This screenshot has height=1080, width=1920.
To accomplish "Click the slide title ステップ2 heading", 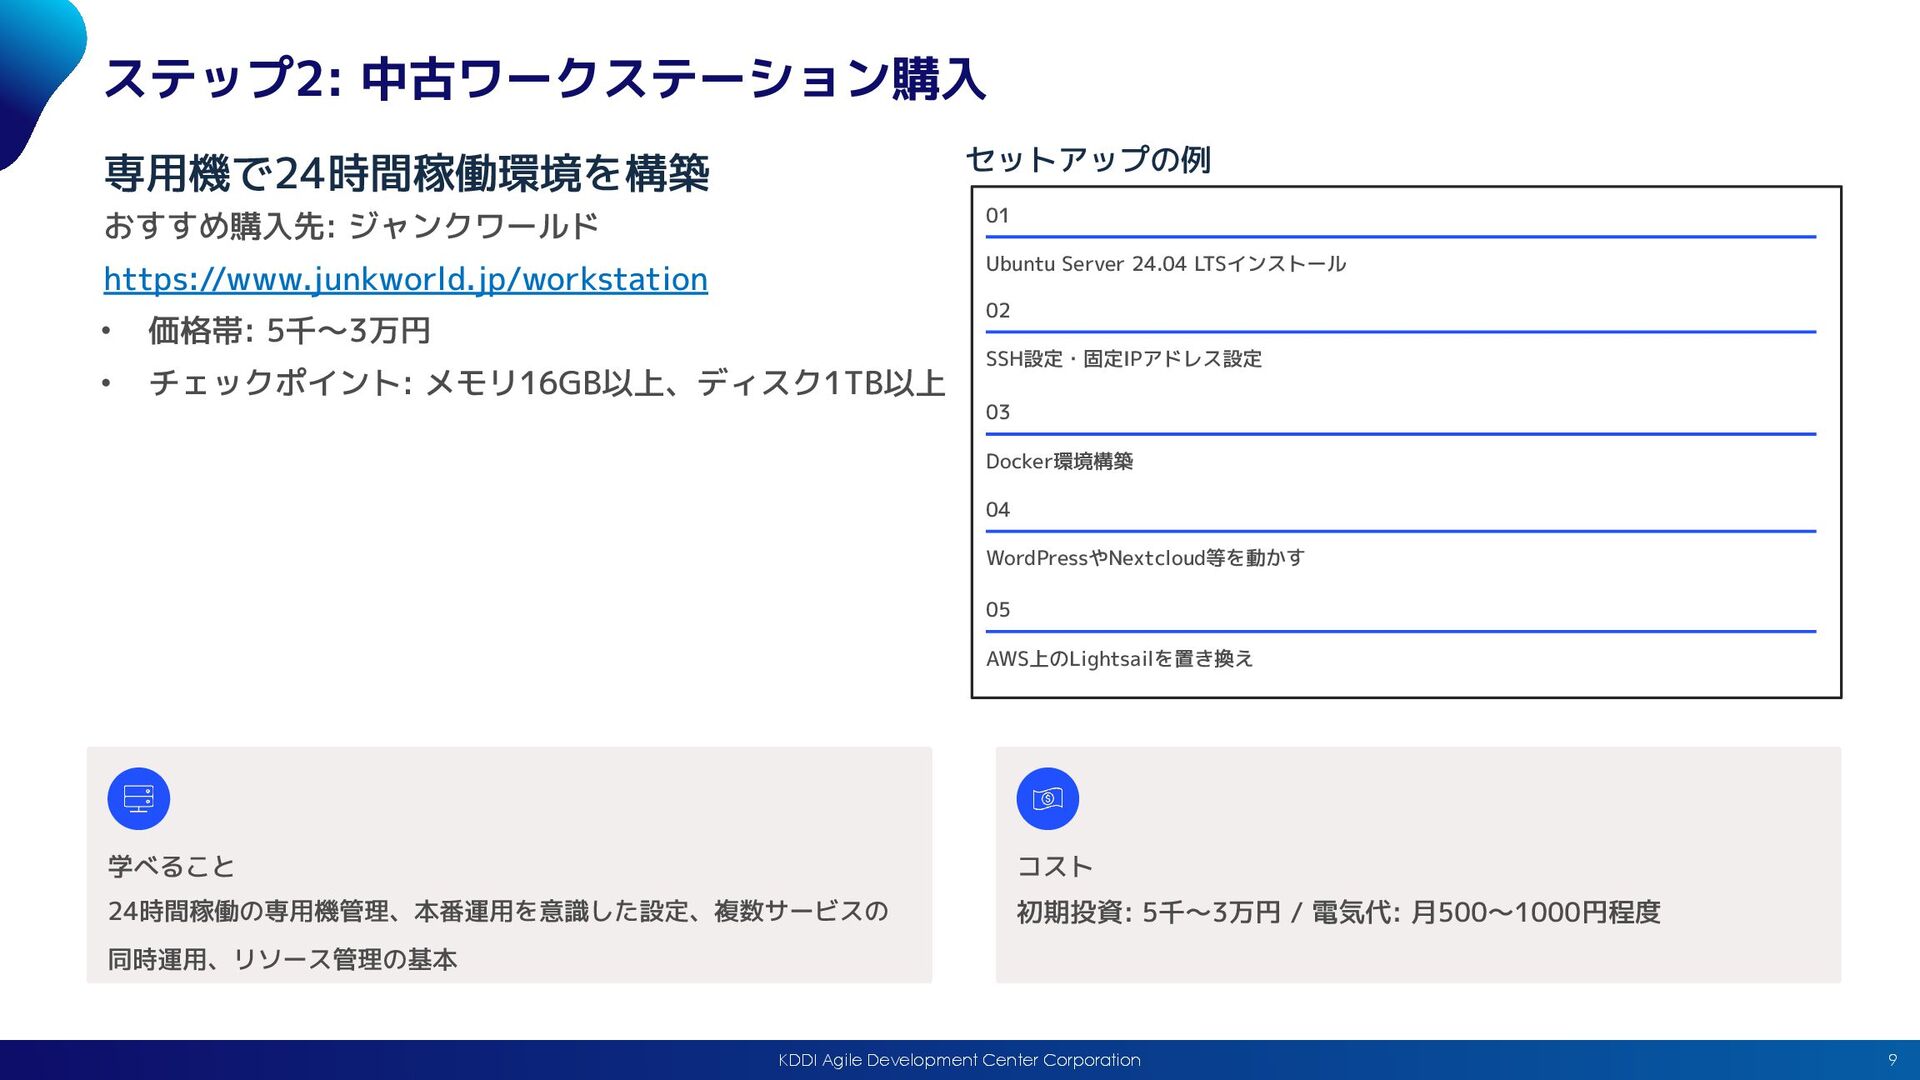I will (545, 78).
